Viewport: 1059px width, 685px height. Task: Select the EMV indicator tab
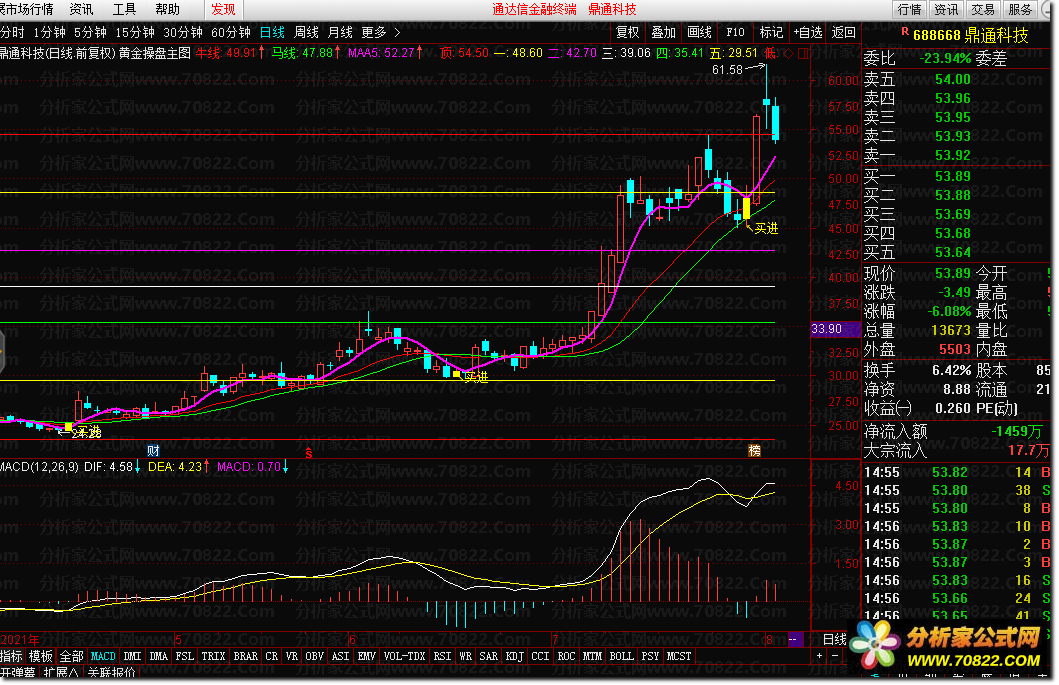pyautogui.click(x=366, y=656)
